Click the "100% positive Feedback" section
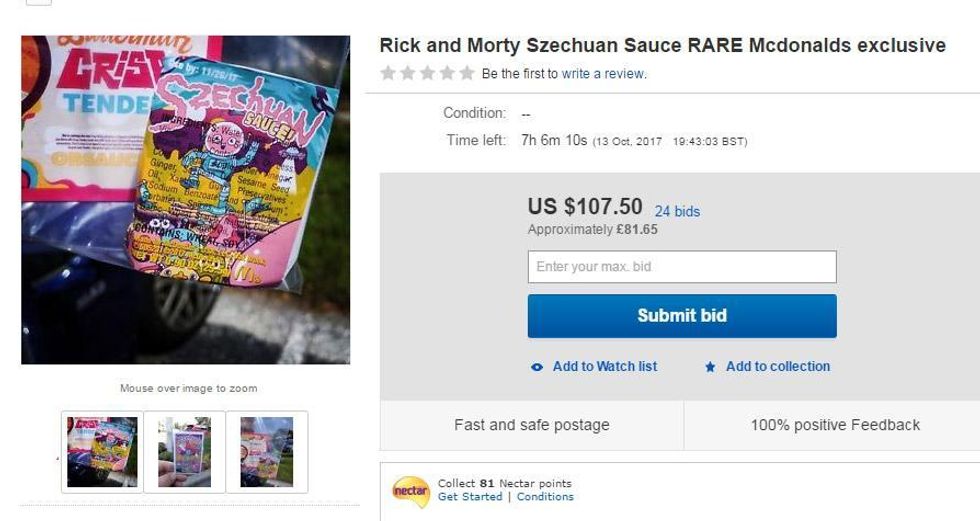 (x=834, y=425)
